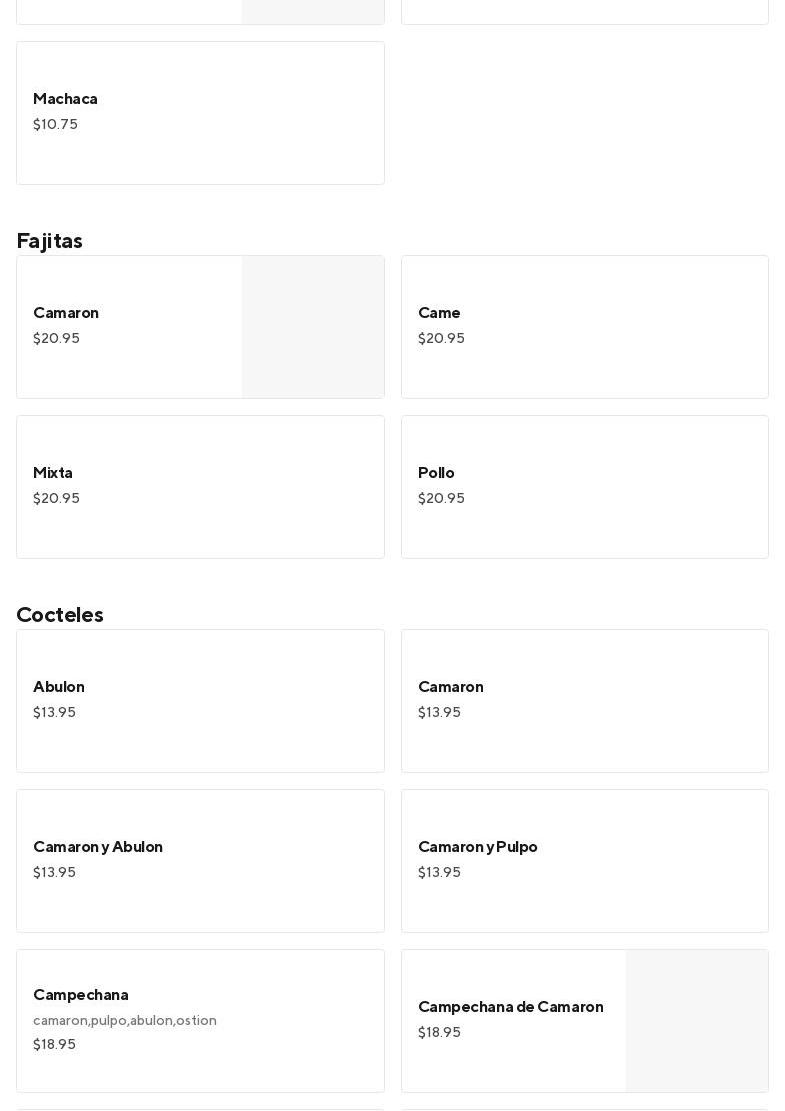Choose the Camaron y Pulpo coctel

click(x=584, y=861)
